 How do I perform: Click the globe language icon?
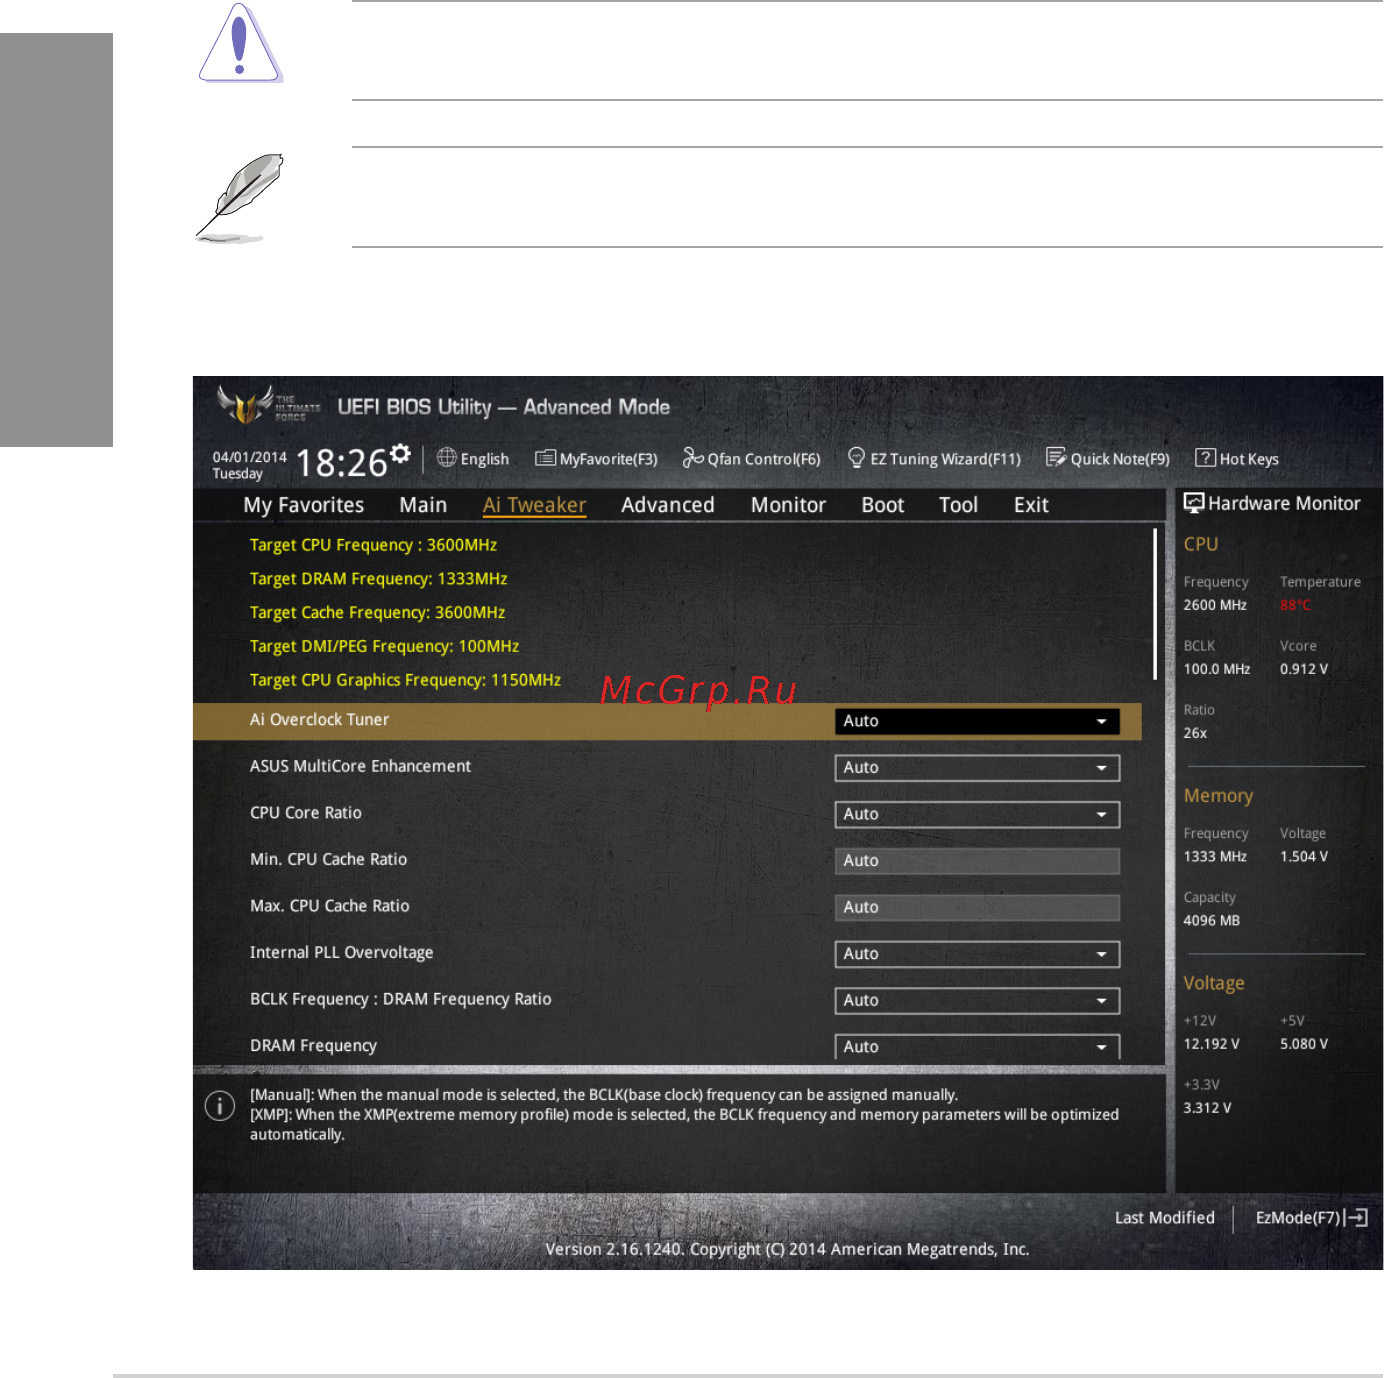[x=447, y=458]
